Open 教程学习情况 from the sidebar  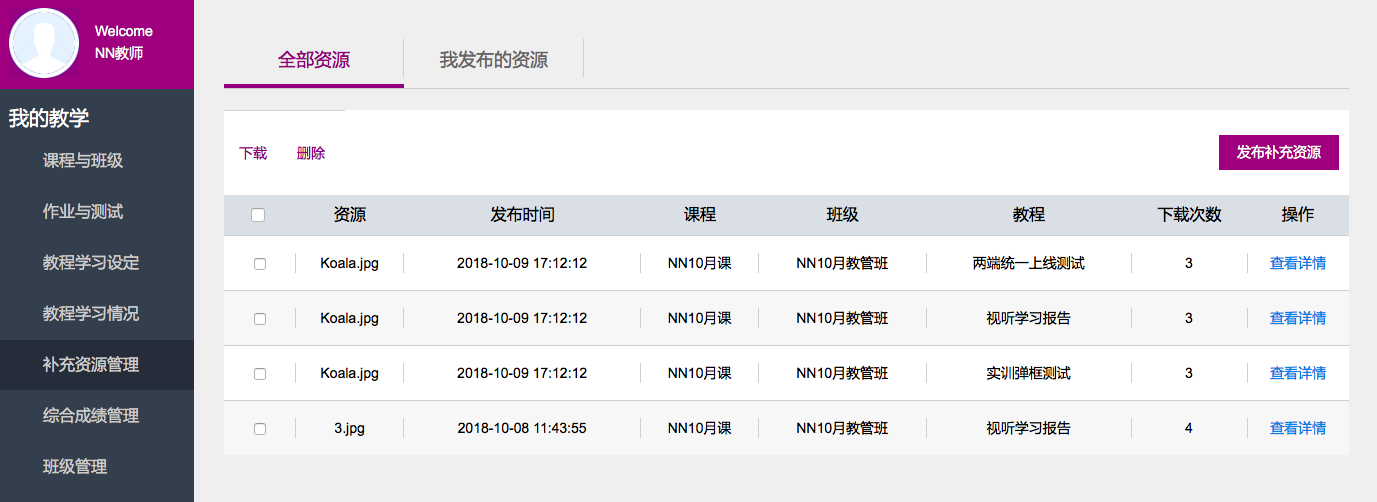[x=91, y=314]
